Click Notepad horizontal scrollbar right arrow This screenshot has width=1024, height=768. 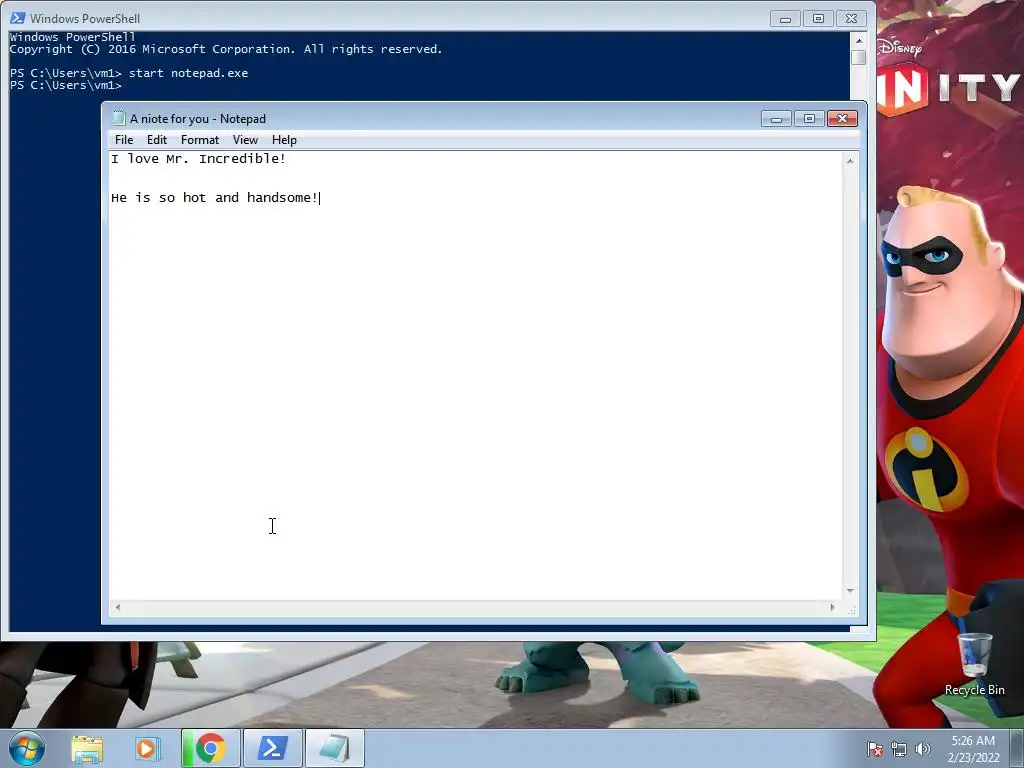click(833, 607)
